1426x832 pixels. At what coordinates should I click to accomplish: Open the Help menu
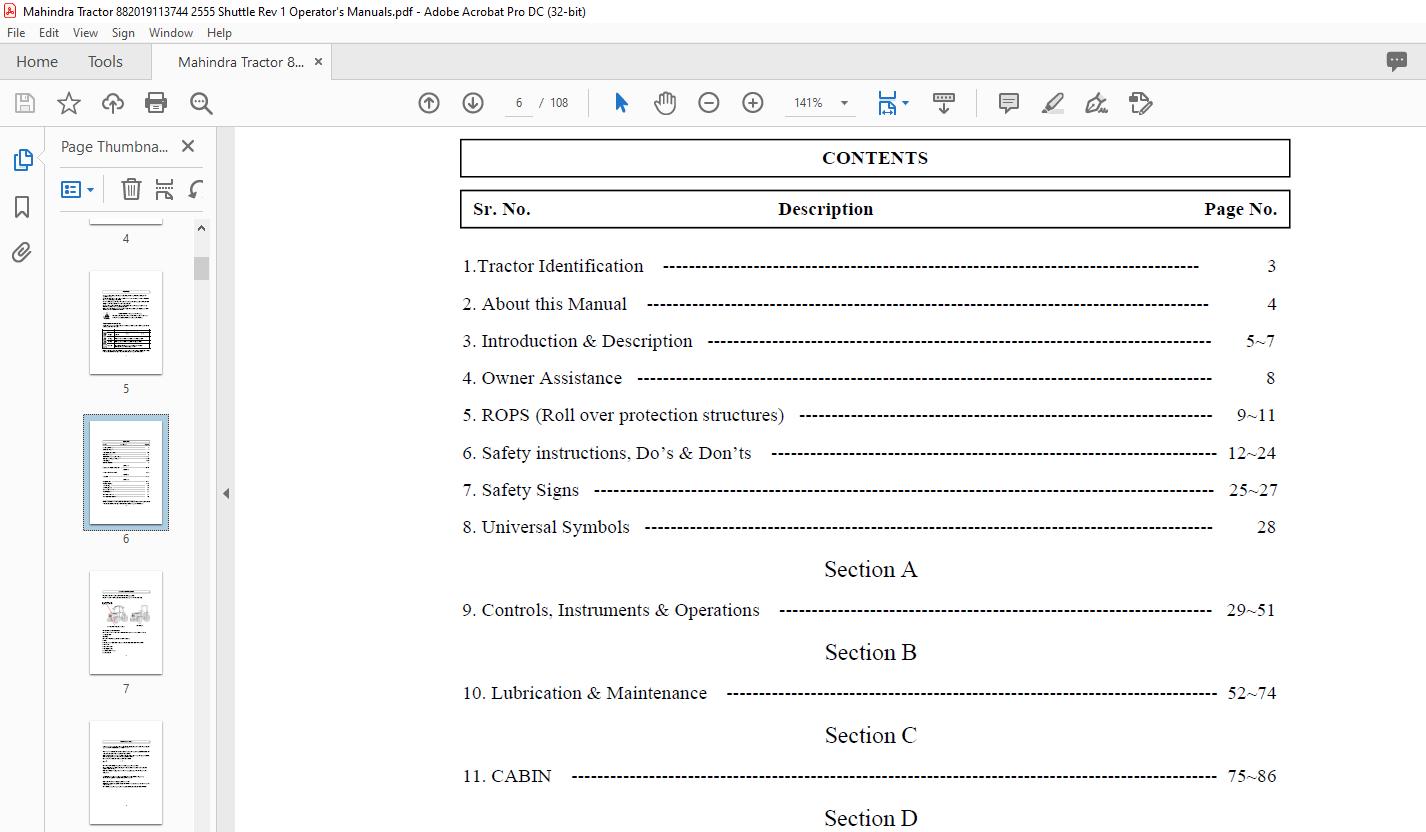(219, 33)
